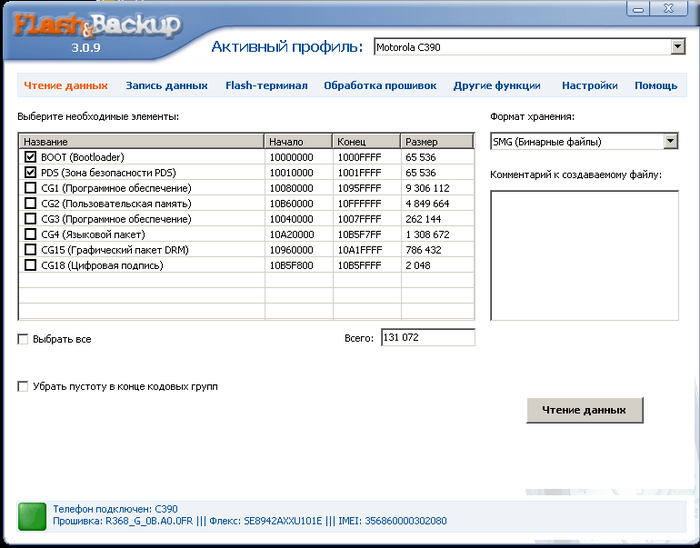Switch to the 'Чтение данных' tab
The image size is (700, 548).
coord(66,85)
